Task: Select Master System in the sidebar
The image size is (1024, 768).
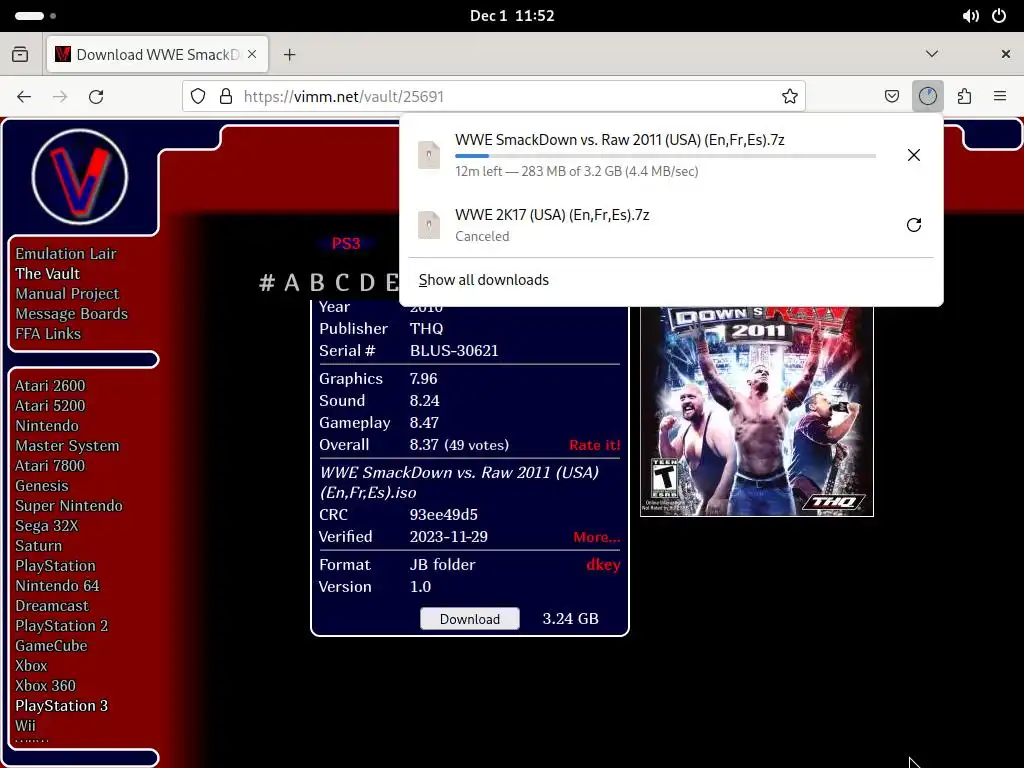Action: [x=67, y=446]
